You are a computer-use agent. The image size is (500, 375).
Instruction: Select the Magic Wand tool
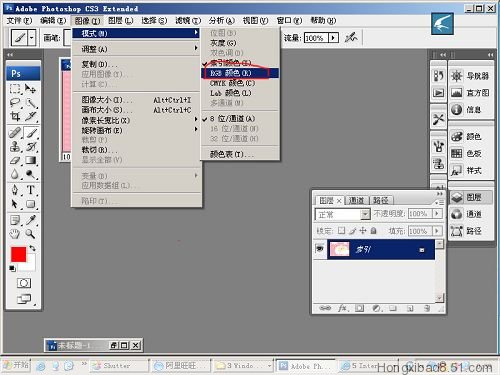click(x=31, y=103)
